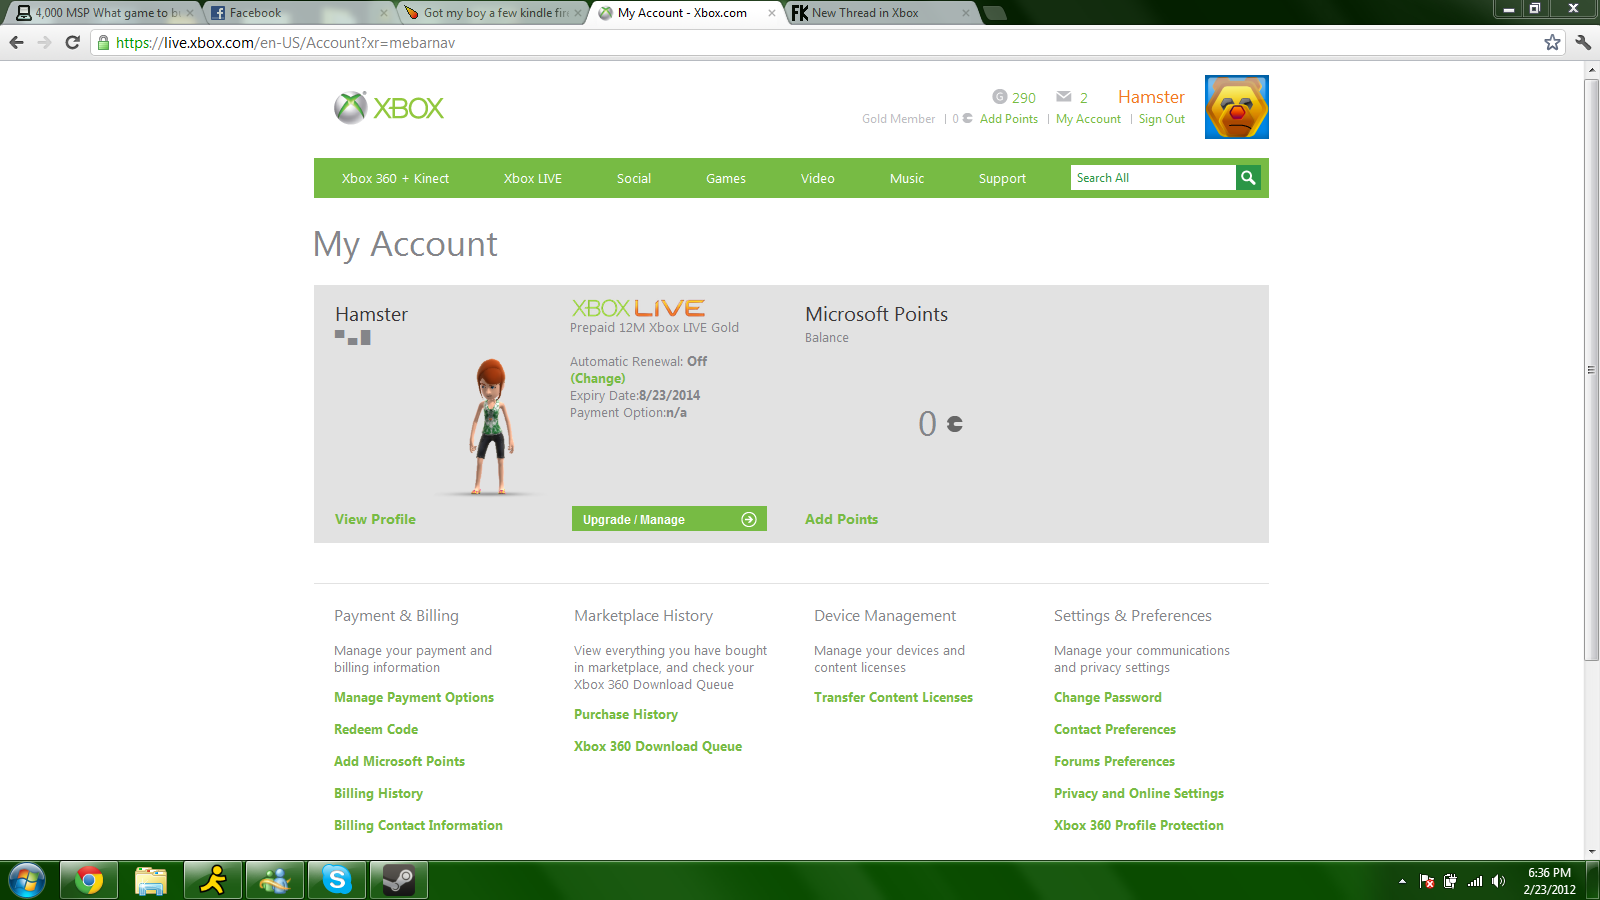Image resolution: width=1600 pixels, height=900 pixels.
Task: Bookmark this page with the star icon
Action: coord(1552,42)
